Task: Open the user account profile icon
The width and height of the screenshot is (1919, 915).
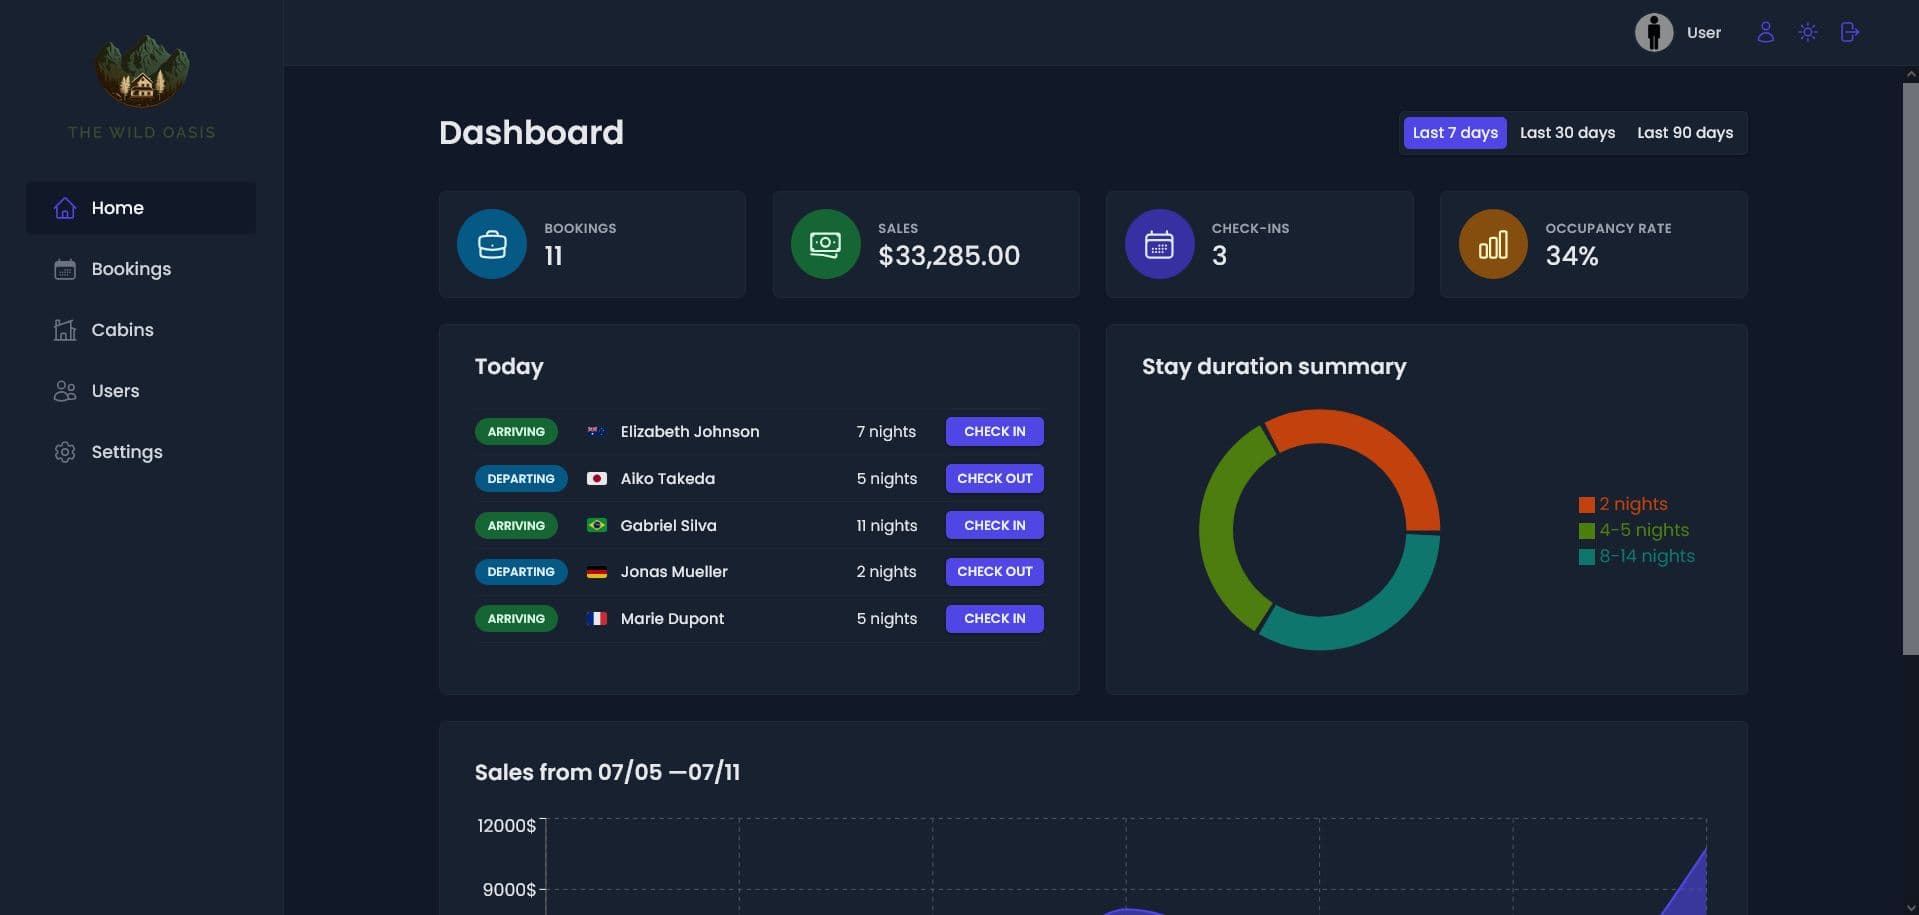Action: point(1765,32)
